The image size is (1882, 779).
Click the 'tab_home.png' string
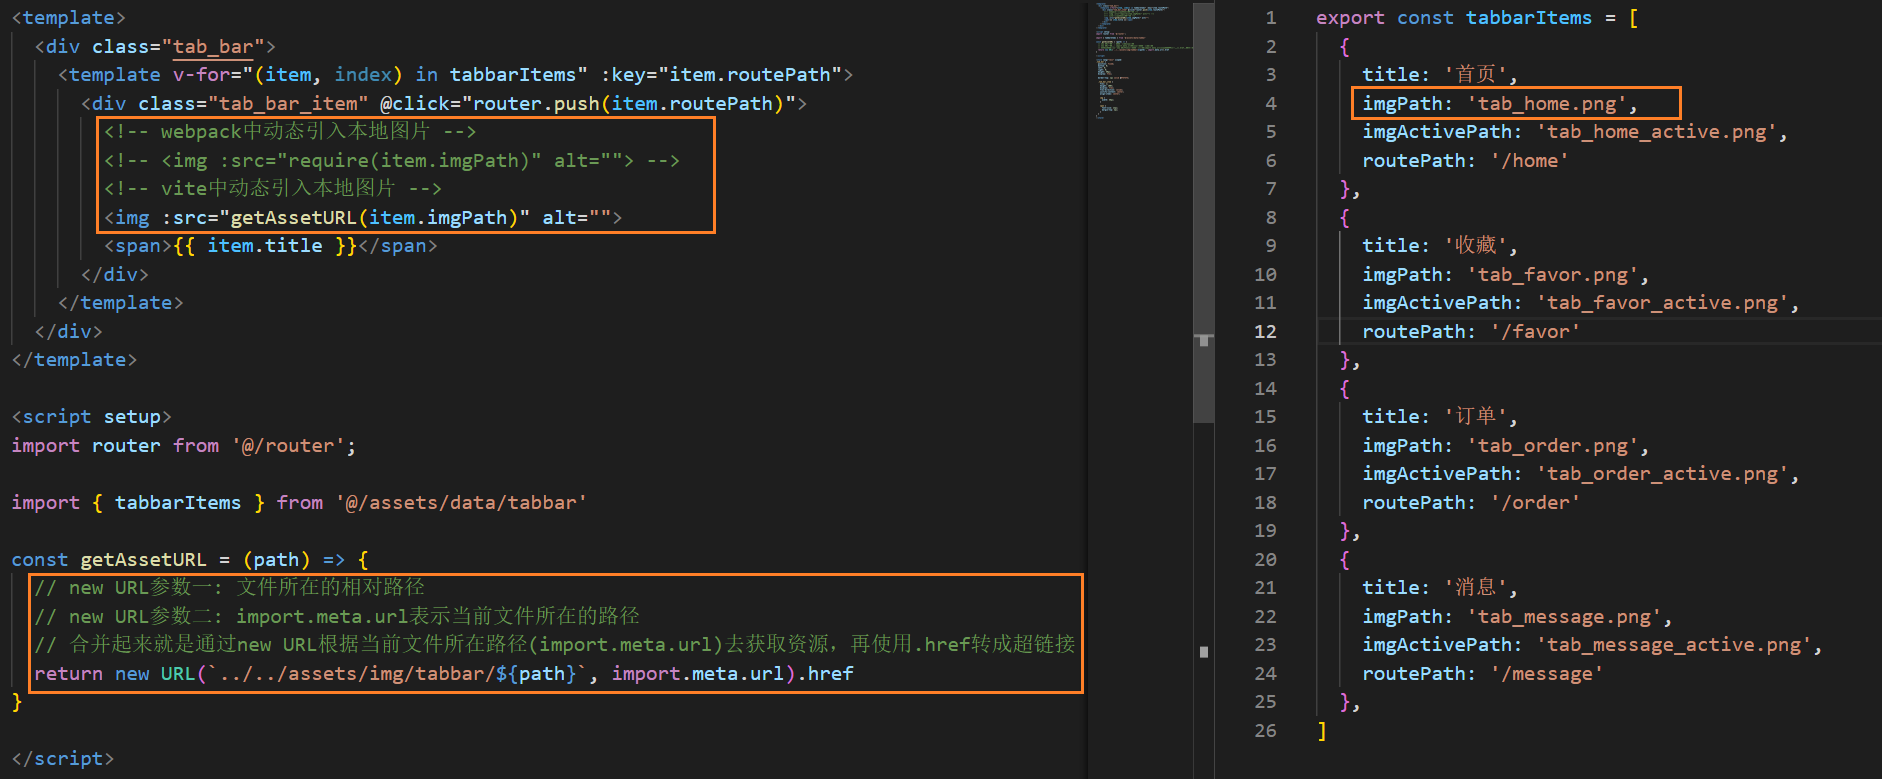(1547, 104)
